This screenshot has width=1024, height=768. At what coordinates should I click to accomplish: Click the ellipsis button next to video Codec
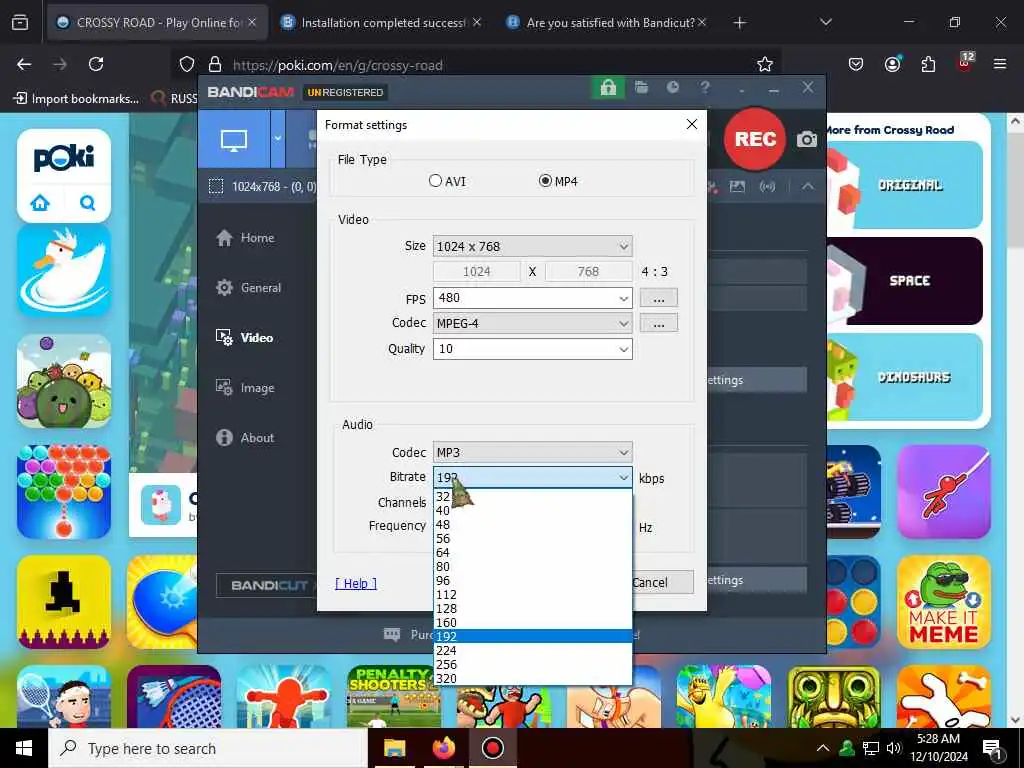(658, 323)
